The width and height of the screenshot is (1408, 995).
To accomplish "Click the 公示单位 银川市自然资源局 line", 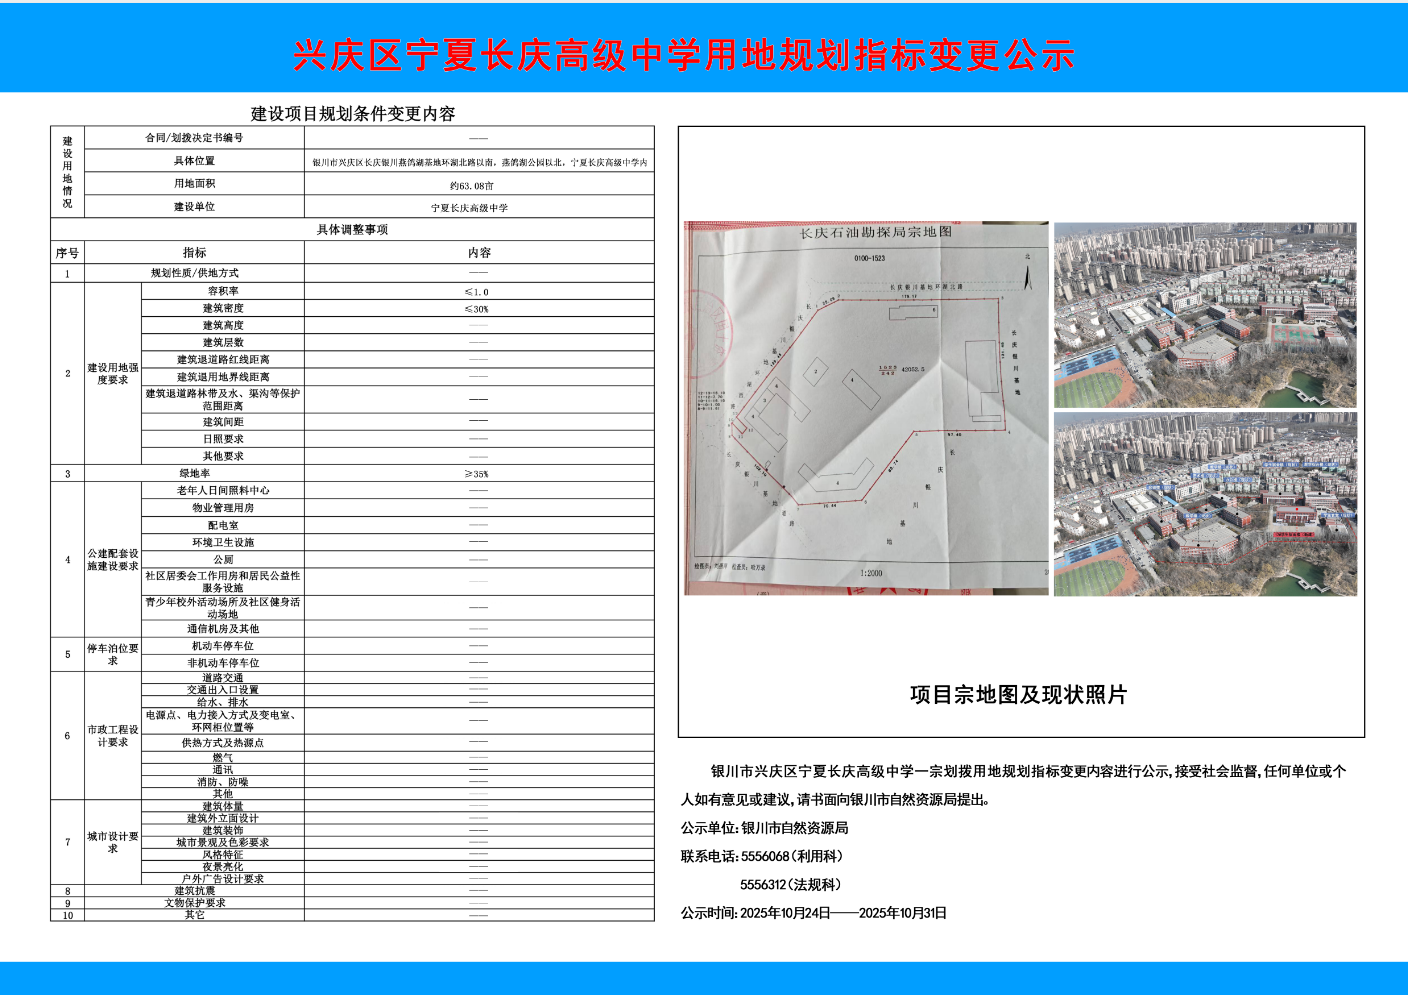I will pyautogui.click(x=765, y=828).
